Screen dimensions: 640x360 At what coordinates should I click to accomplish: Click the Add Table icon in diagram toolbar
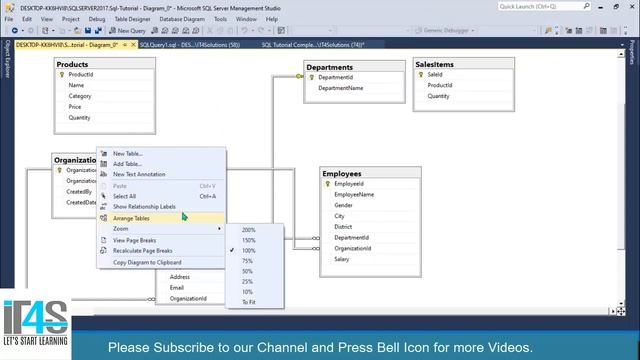coord(579,31)
